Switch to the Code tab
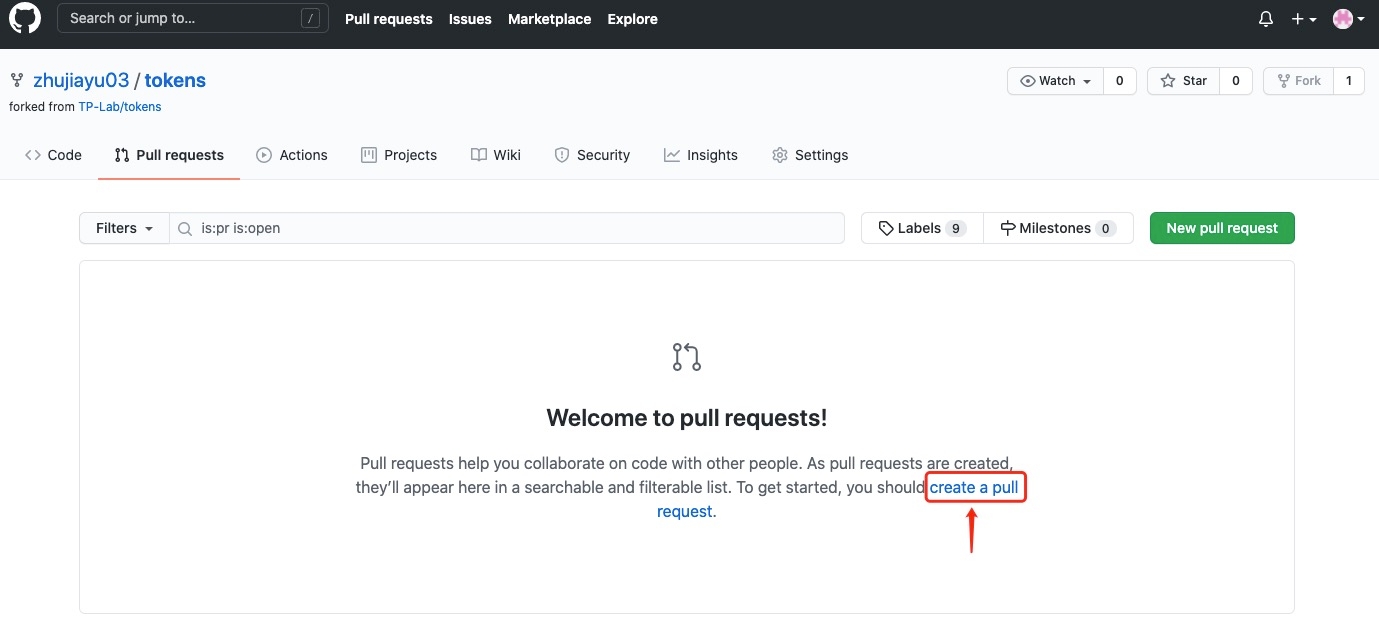Viewport: 1379px width, 620px height. pos(53,155)
